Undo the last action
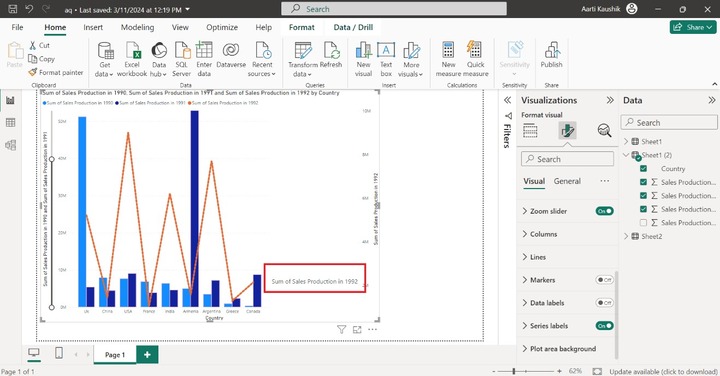720x376 pixels. (x=29, y=9)
